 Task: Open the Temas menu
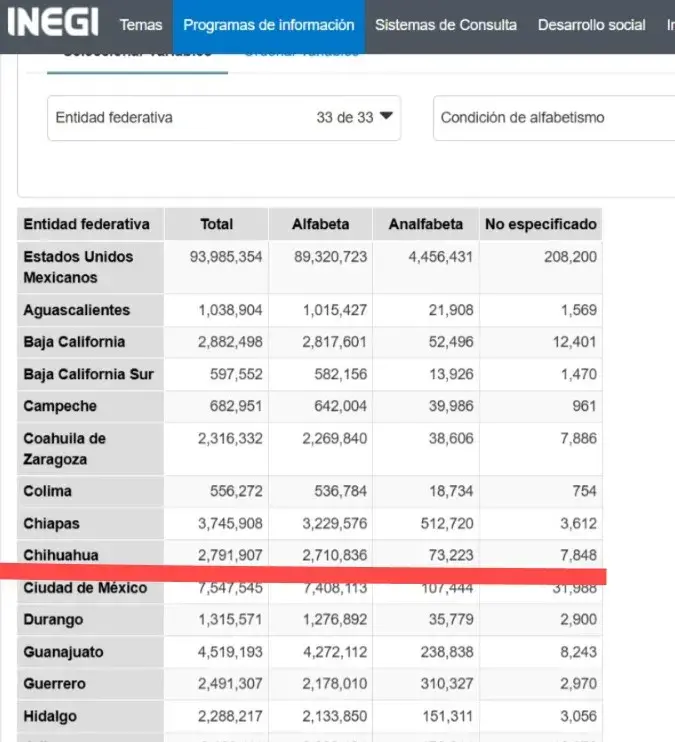tap(141, 25)
